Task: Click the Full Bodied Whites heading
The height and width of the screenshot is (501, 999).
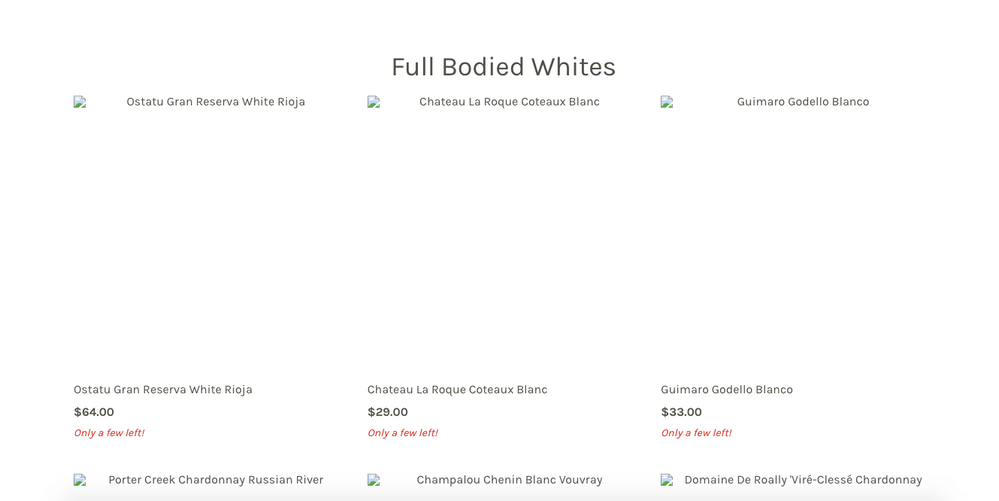Action: [x=503, y=66]
